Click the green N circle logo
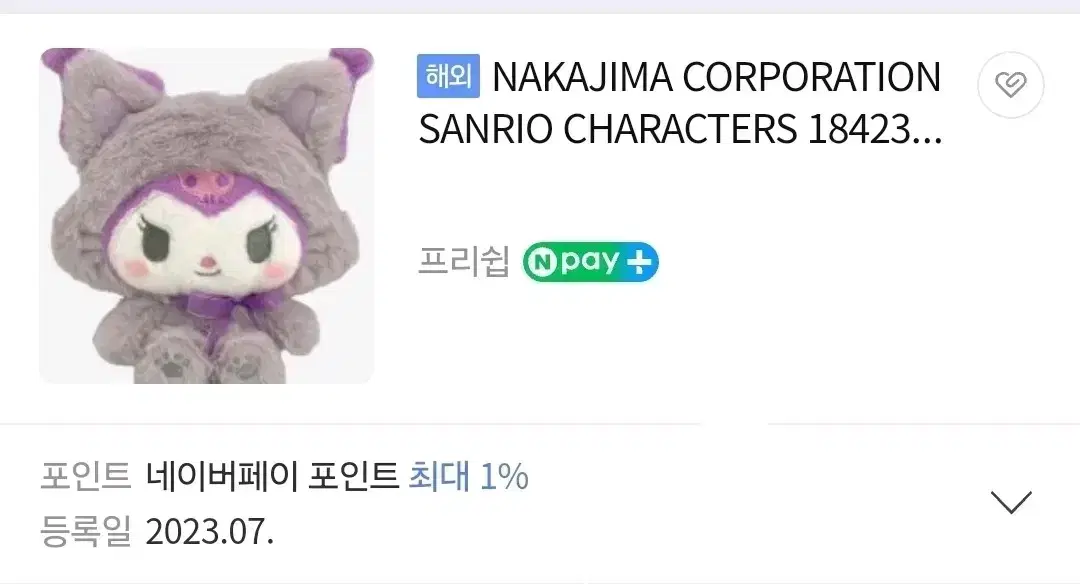 543,262
